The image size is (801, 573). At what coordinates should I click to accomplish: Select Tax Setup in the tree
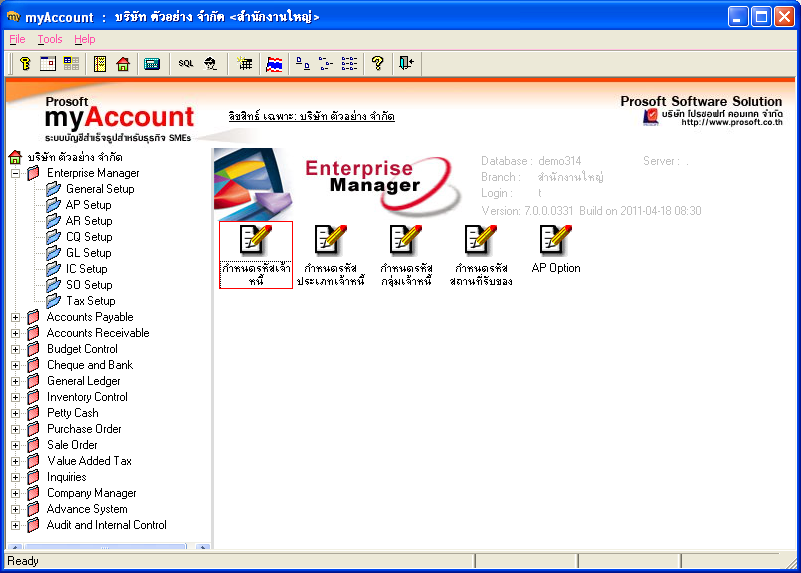[90, 301]
